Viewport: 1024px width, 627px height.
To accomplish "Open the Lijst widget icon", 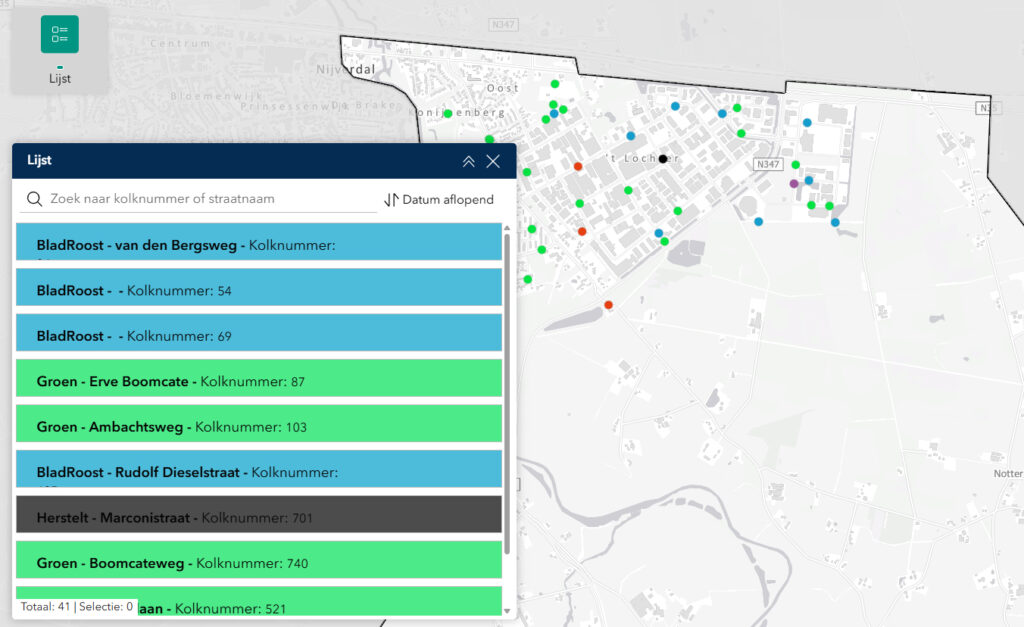I will click(x=60, y=35).
